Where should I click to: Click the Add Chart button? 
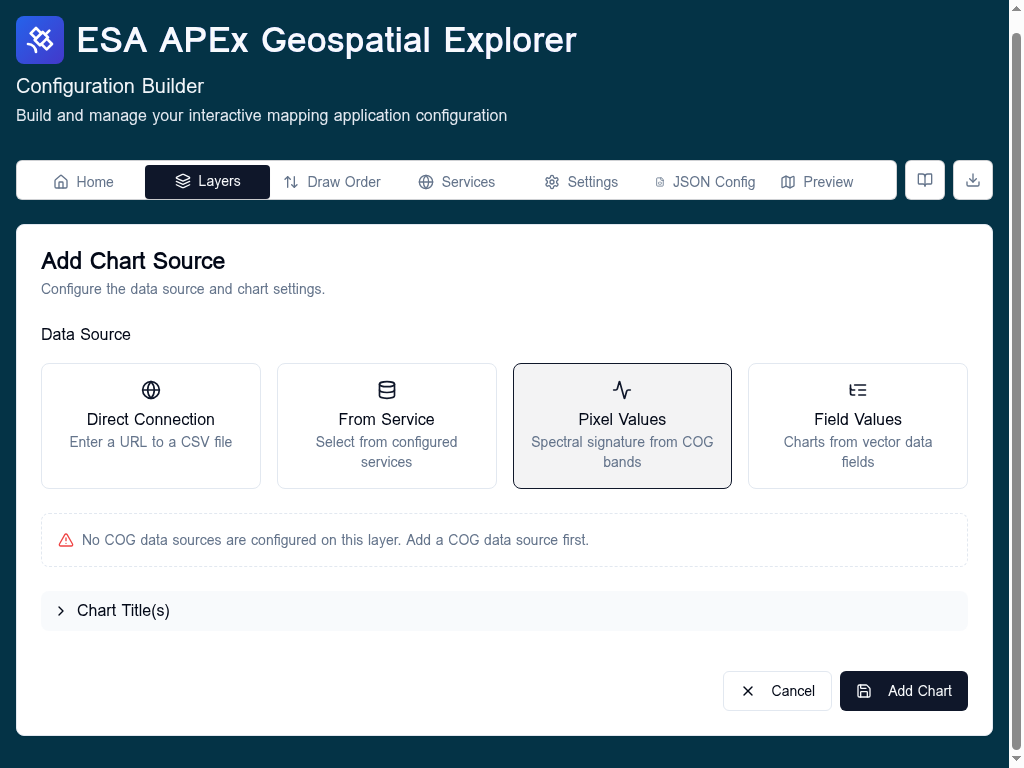point(904,691)
